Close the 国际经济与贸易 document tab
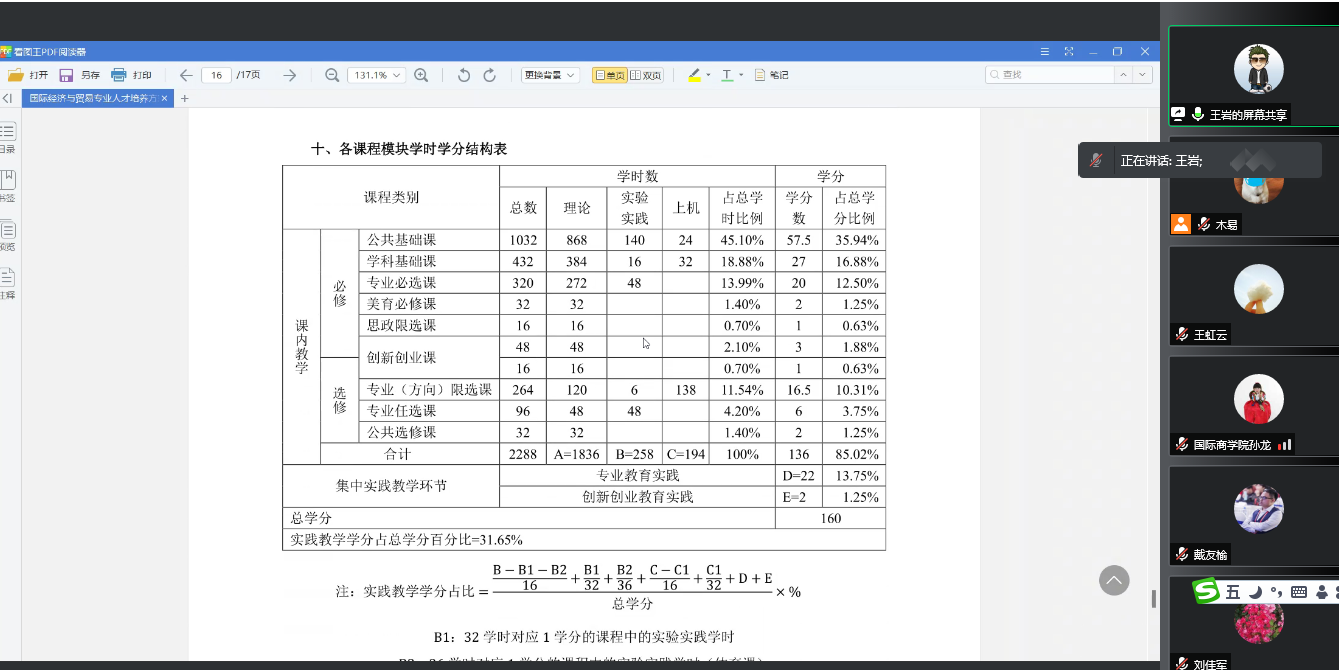Image resolution: width=1339 pixels, height=670 pixels. tap(166, 98)
